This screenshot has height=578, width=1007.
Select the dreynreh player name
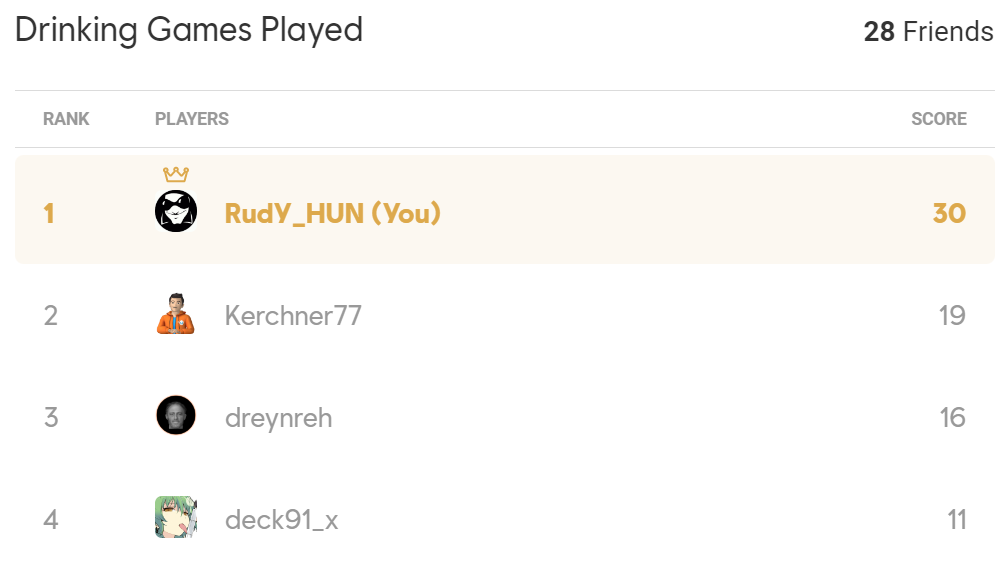tap(278, 417)
